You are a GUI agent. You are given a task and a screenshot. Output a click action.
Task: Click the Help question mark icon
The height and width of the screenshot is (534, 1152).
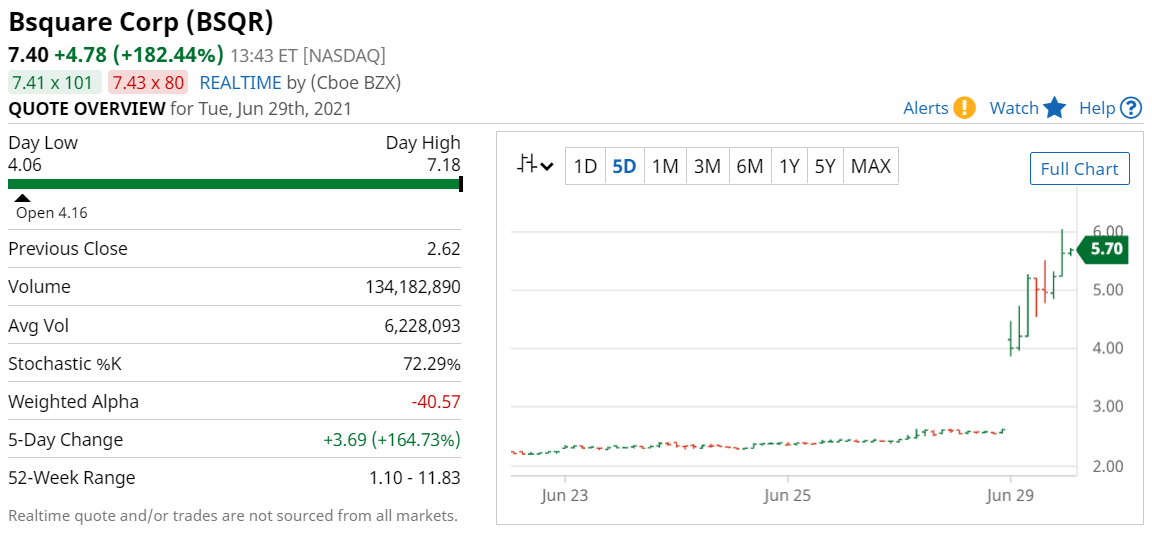(1131, 108)
